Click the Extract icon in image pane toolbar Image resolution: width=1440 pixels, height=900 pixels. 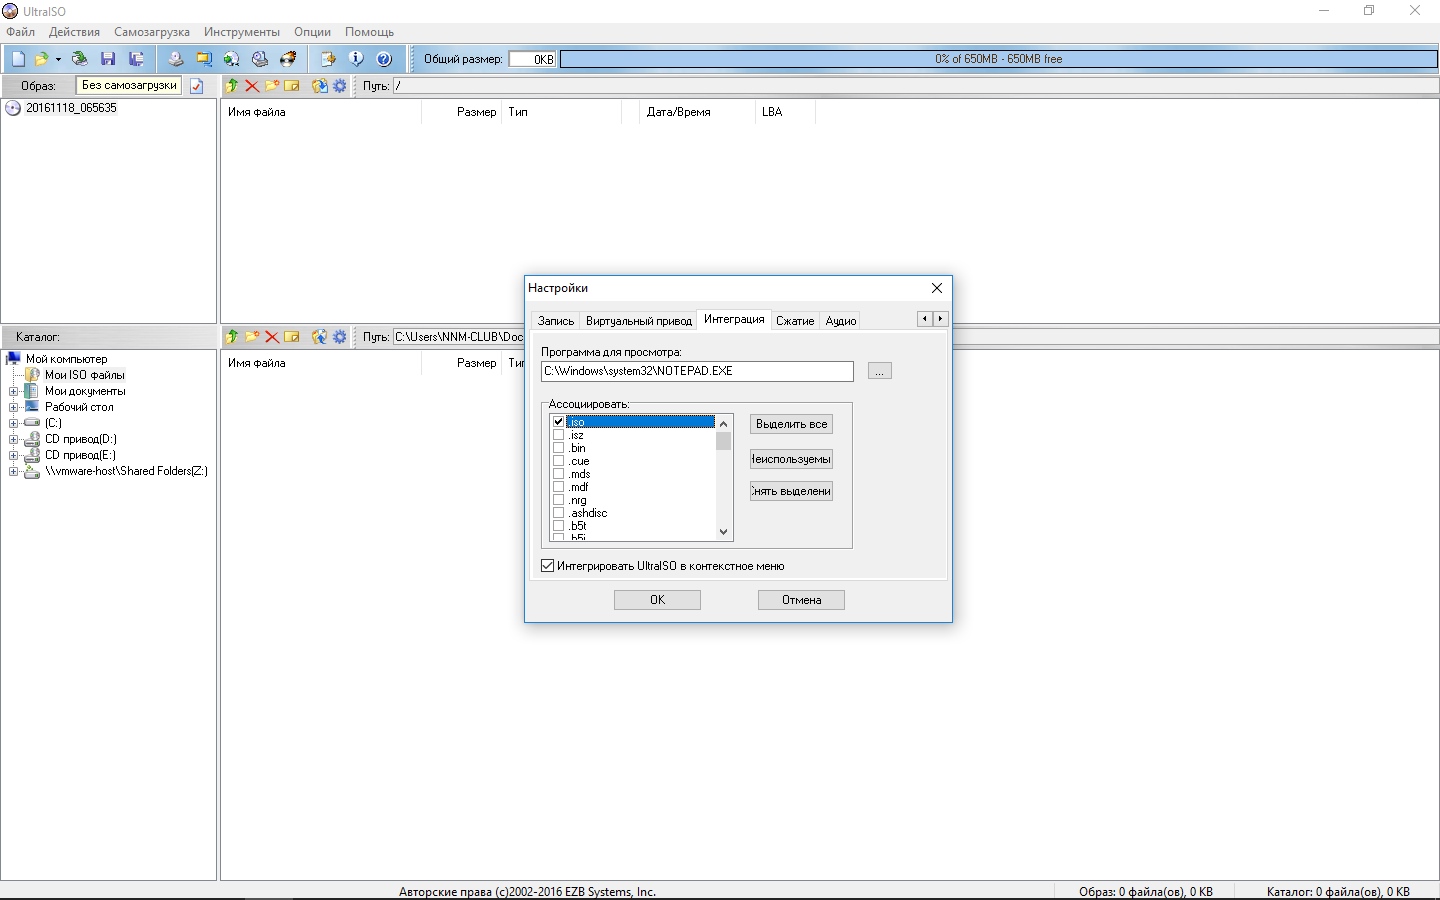(x=320, y=86)
